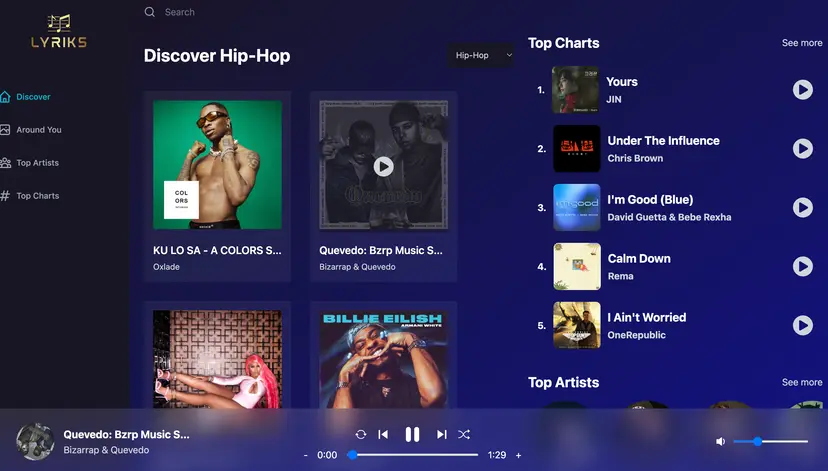Viewport: 828px width, 471px height.
Task: Go back to previous track
Action: point(383,434)
